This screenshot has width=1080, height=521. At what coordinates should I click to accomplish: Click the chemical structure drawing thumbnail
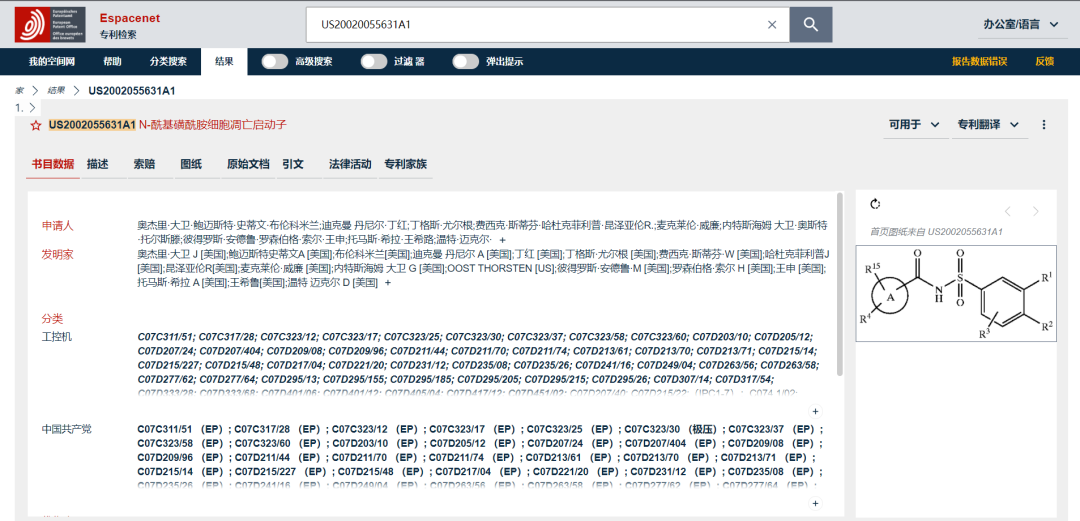click(955, 296)
